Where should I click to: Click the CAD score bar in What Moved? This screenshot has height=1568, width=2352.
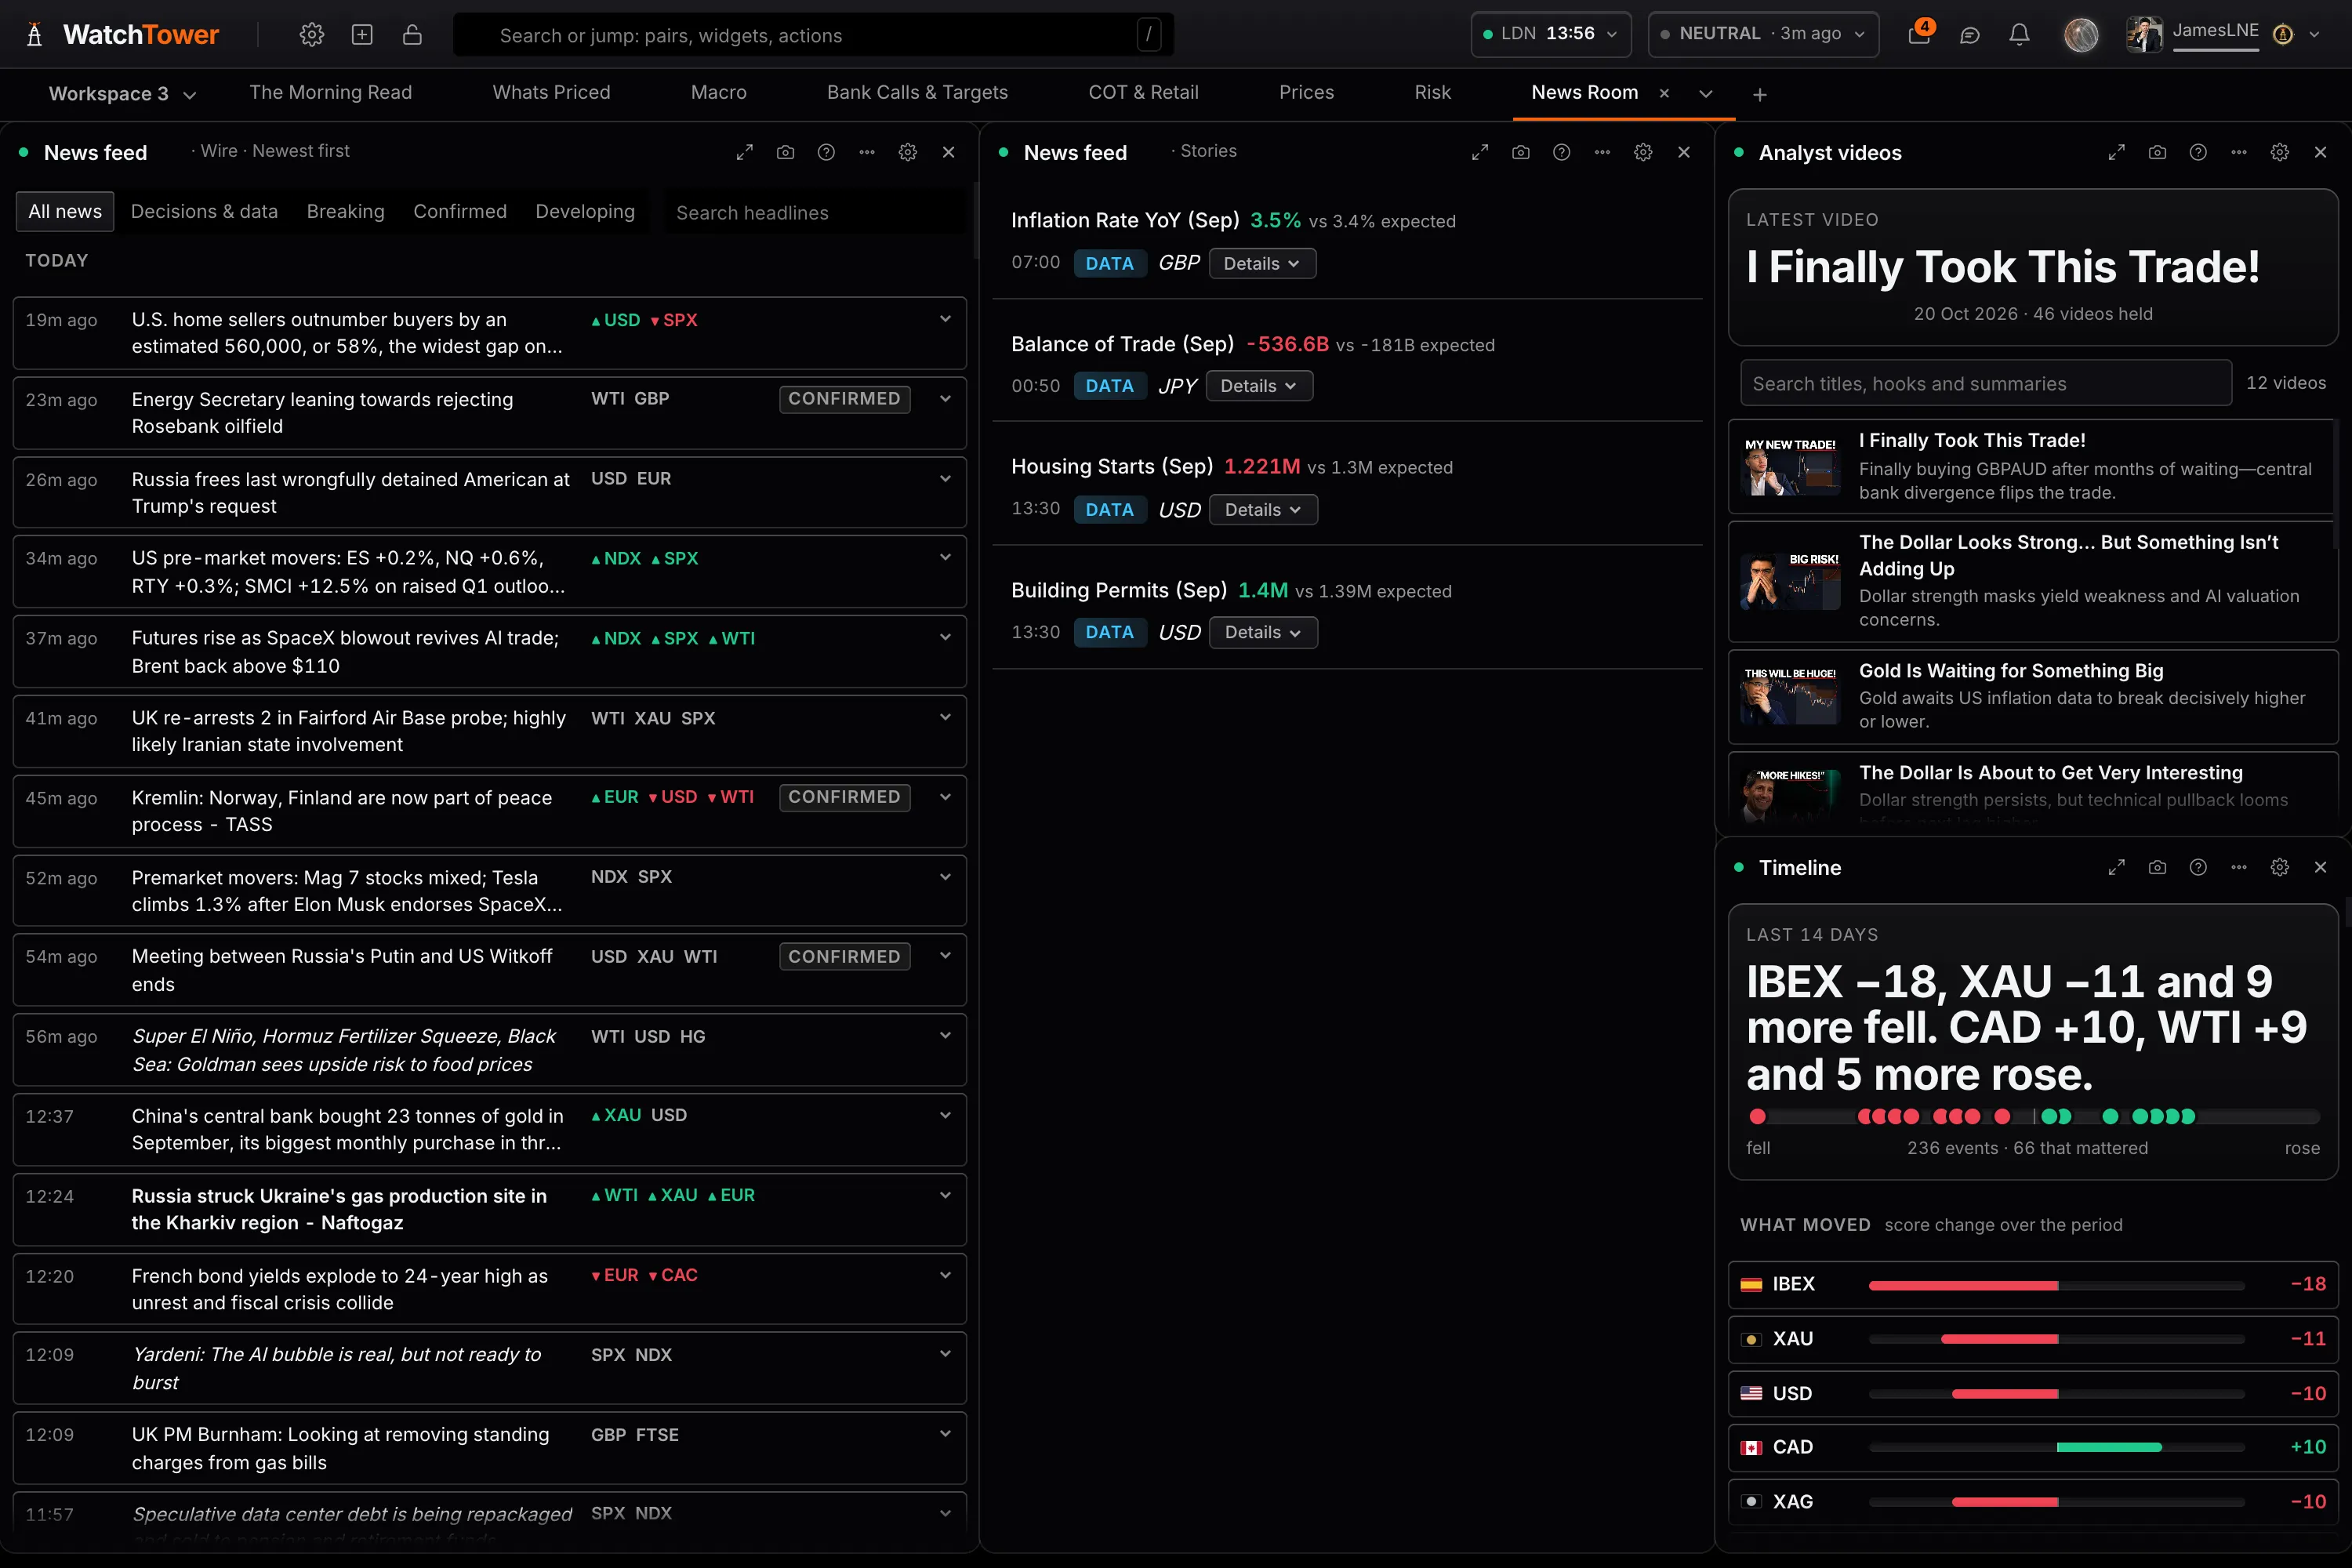2056,1448
